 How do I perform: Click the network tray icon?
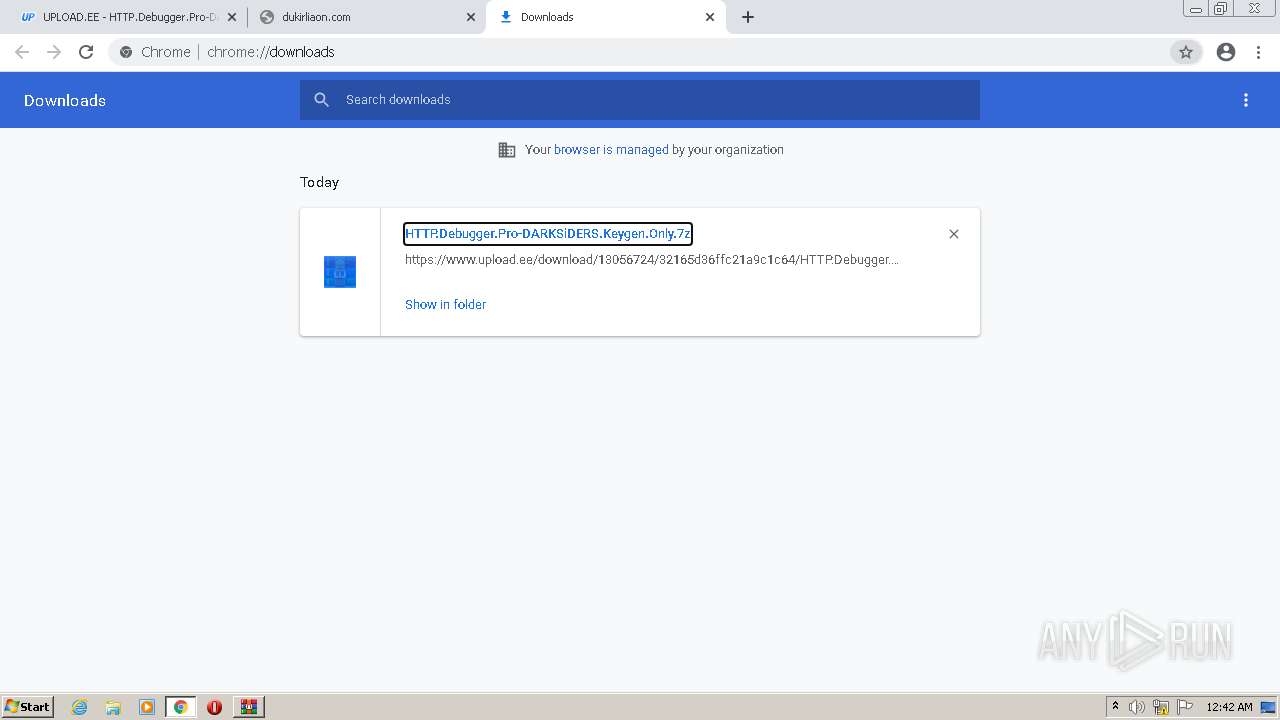1161,707
